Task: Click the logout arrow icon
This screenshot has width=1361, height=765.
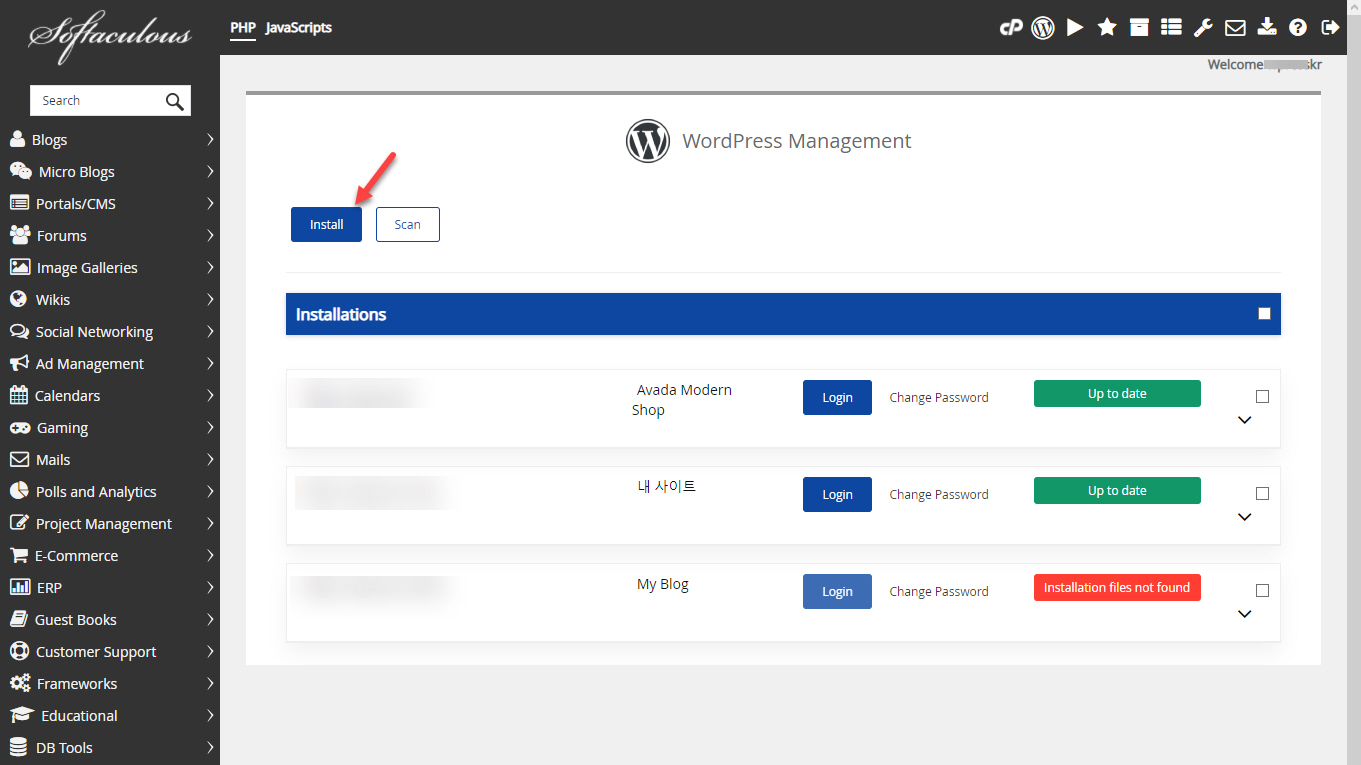Action: [1330, 28]
